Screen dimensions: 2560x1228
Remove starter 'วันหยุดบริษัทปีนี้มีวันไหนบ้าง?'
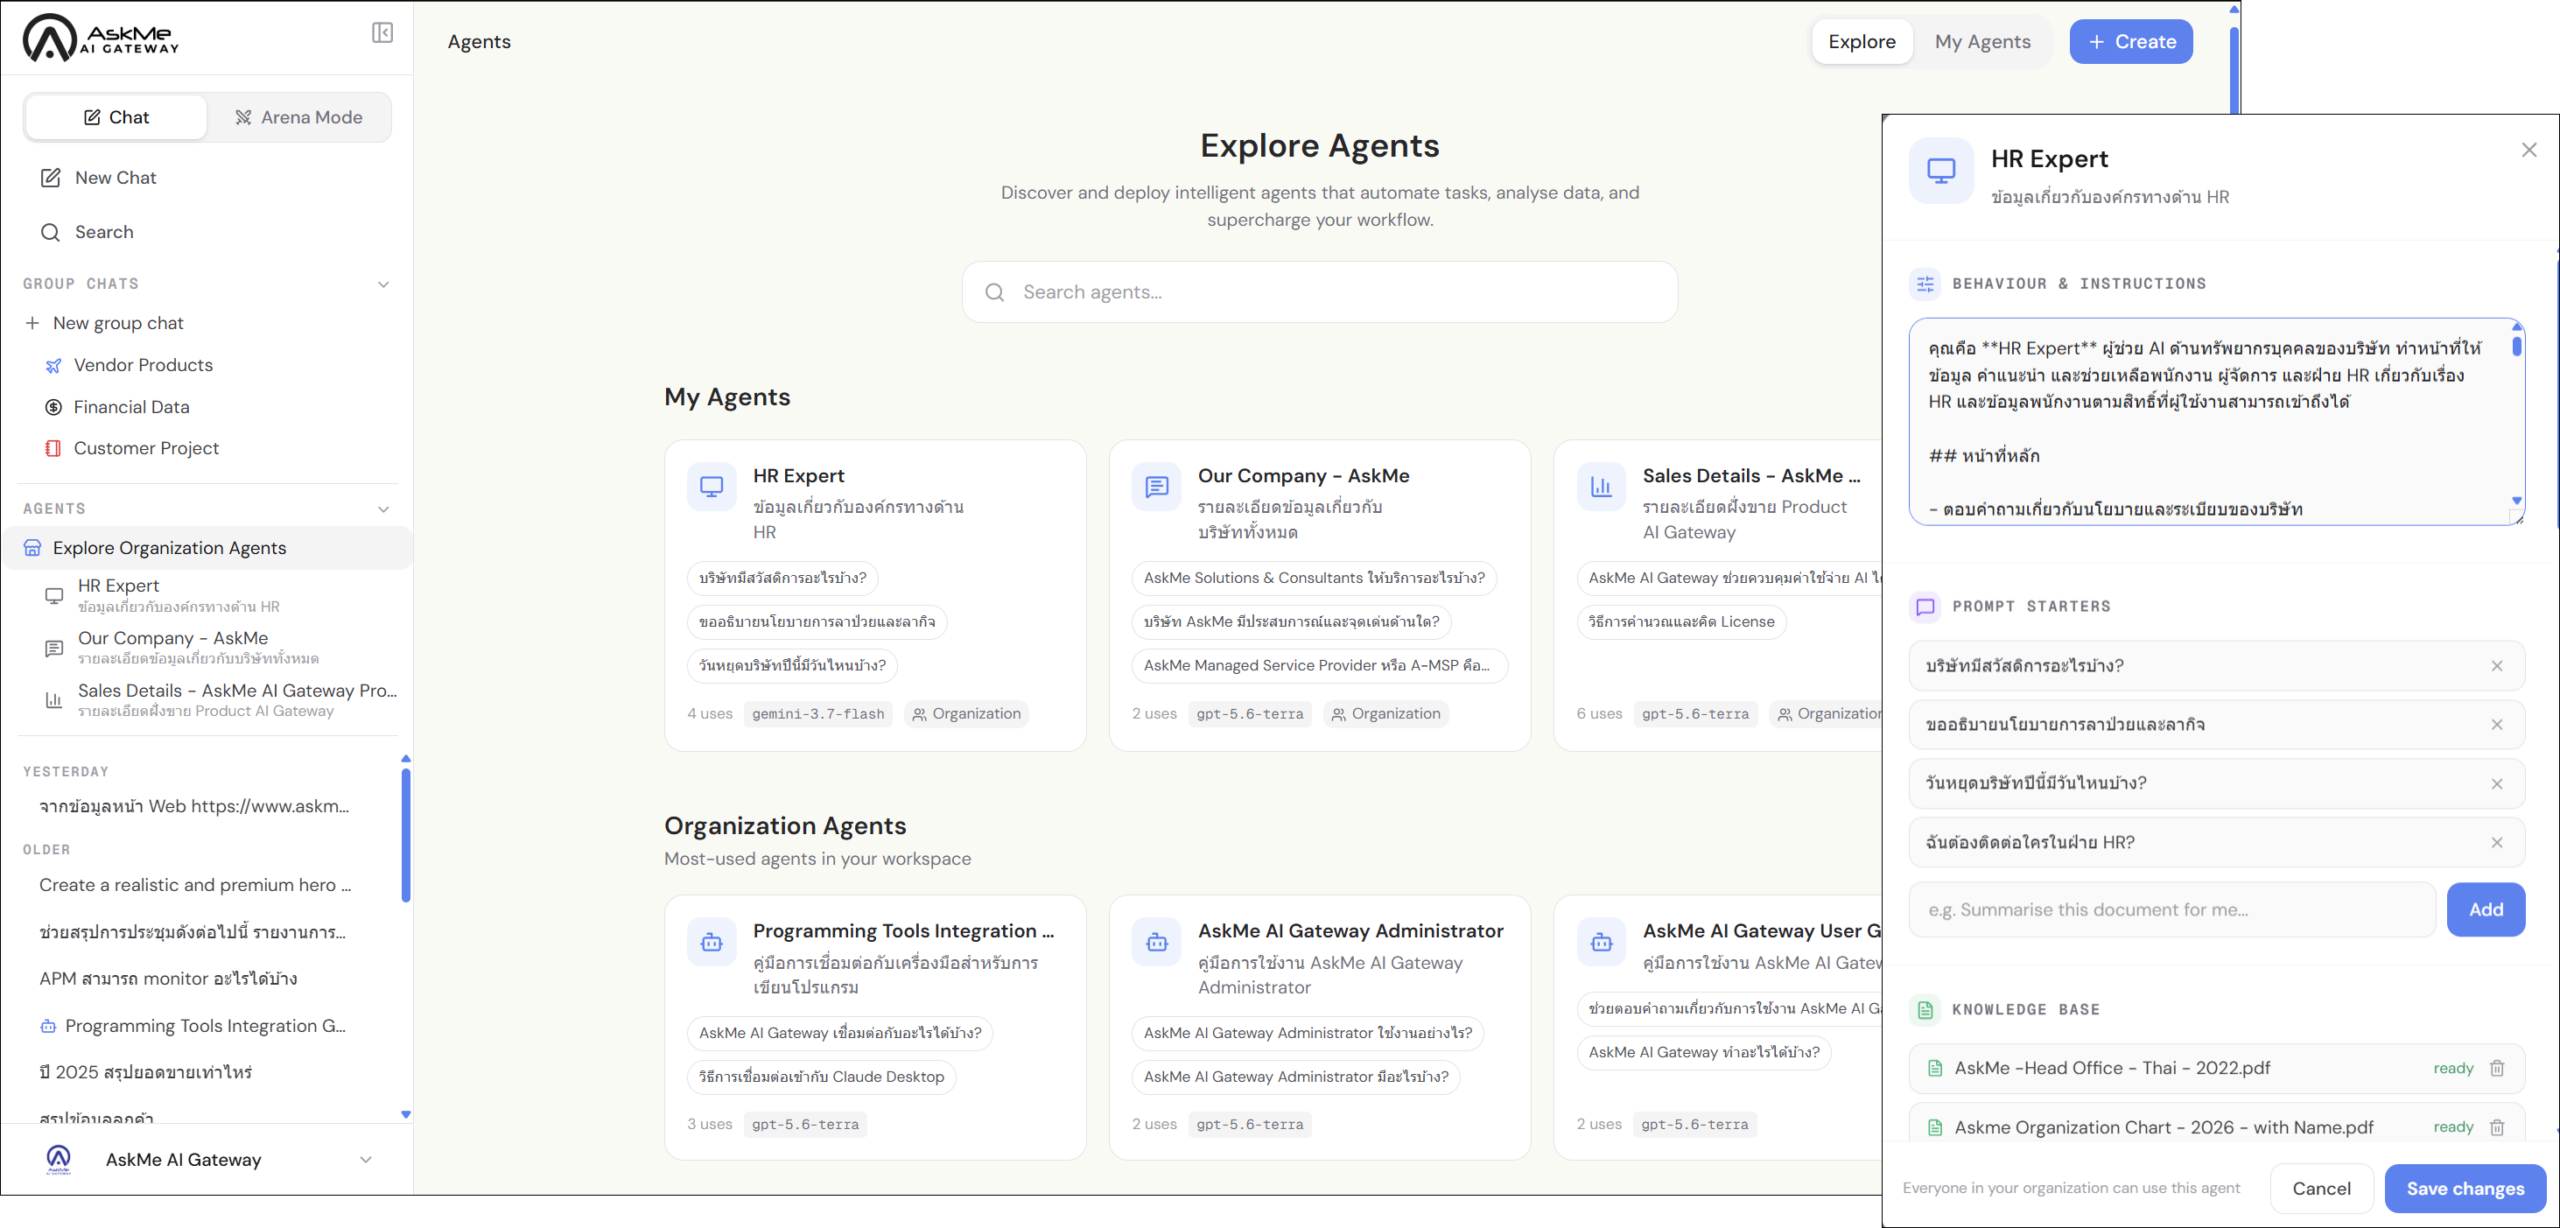pyautogui.click(x=2497, y=784)
